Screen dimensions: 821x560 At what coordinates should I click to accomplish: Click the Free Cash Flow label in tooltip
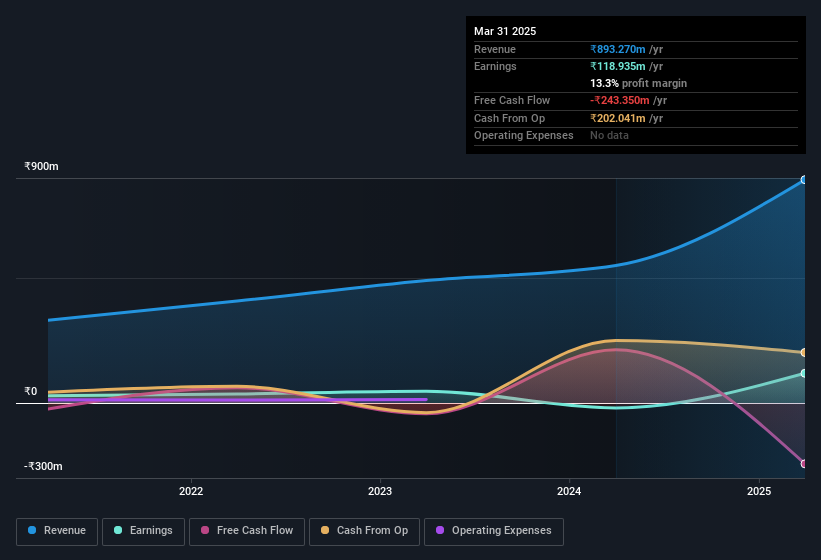pyautogui.click(x=512, y=100)
